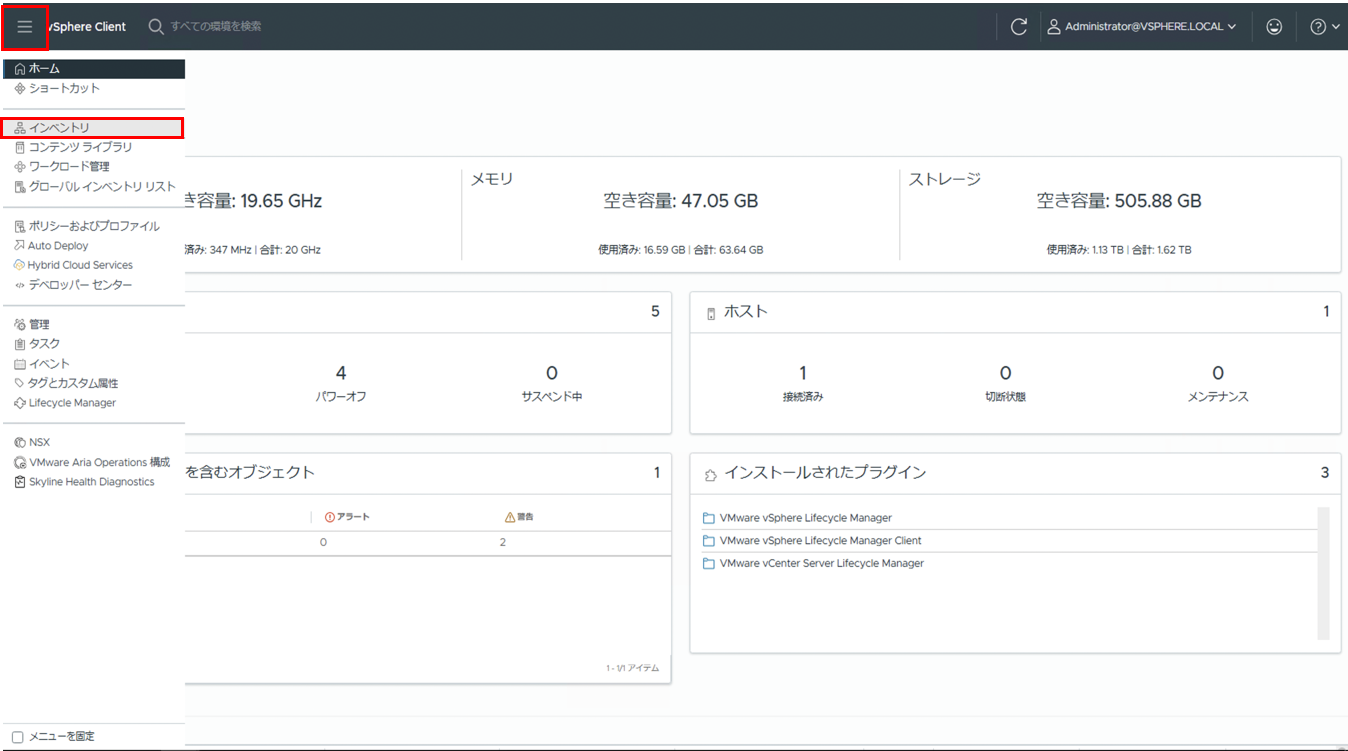Screen dimensions: 1348x751
Task: Click the search magnifier icon
Action: pyautogui.click(x=156, y=27)
